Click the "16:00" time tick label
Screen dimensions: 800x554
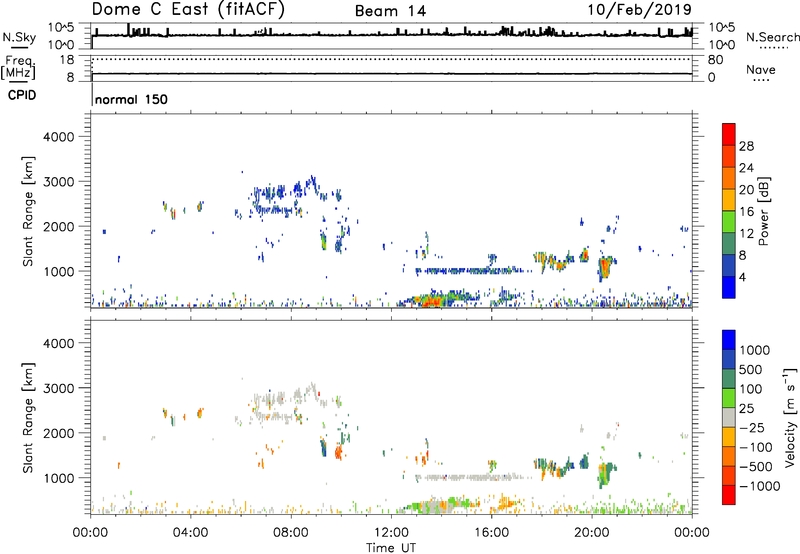click(x=491, y=533)
